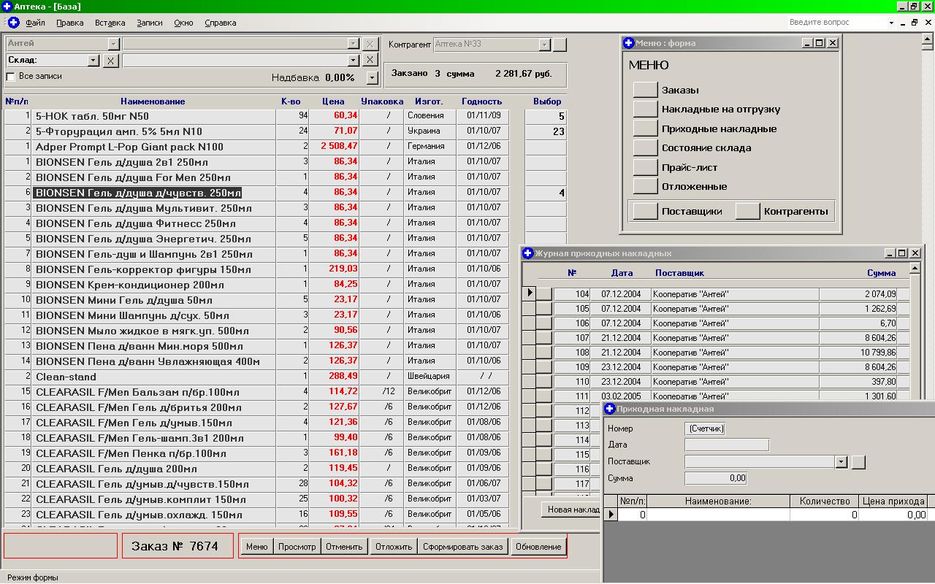Minimize the Журнал приходных накладных window
The image size is (935, 584).
point(890,254)
